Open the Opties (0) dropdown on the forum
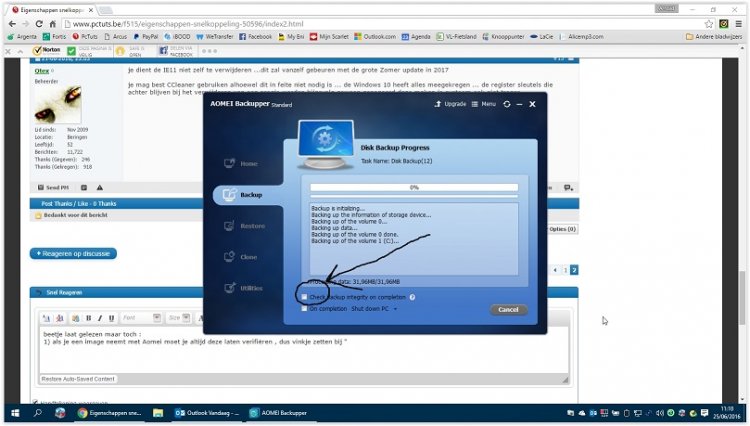Viewport: 750px width, 426px height. click(562, 229)
